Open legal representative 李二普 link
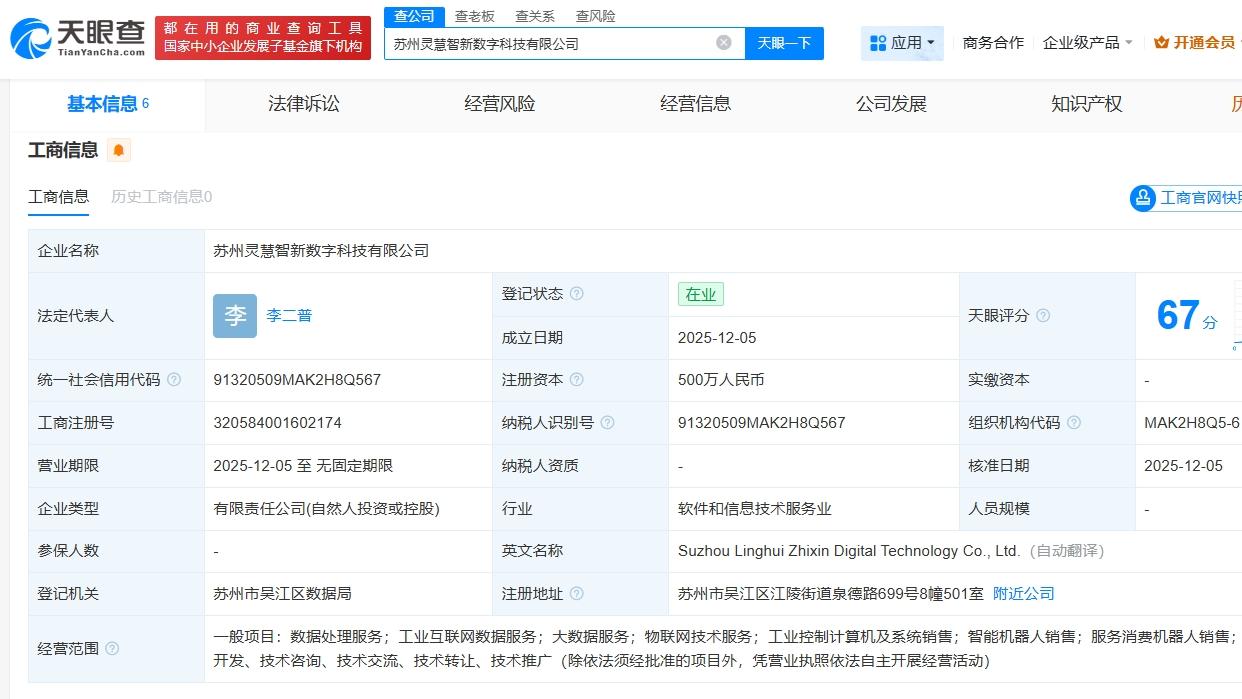This screenshot has height=699, width=1242. click(289, 316)
